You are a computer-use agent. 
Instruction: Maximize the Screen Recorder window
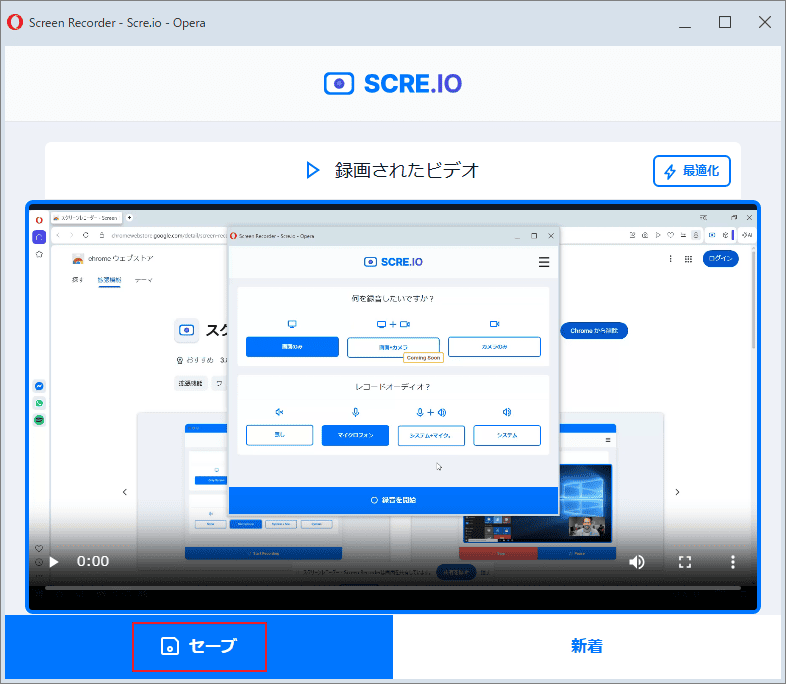(725, 23)
